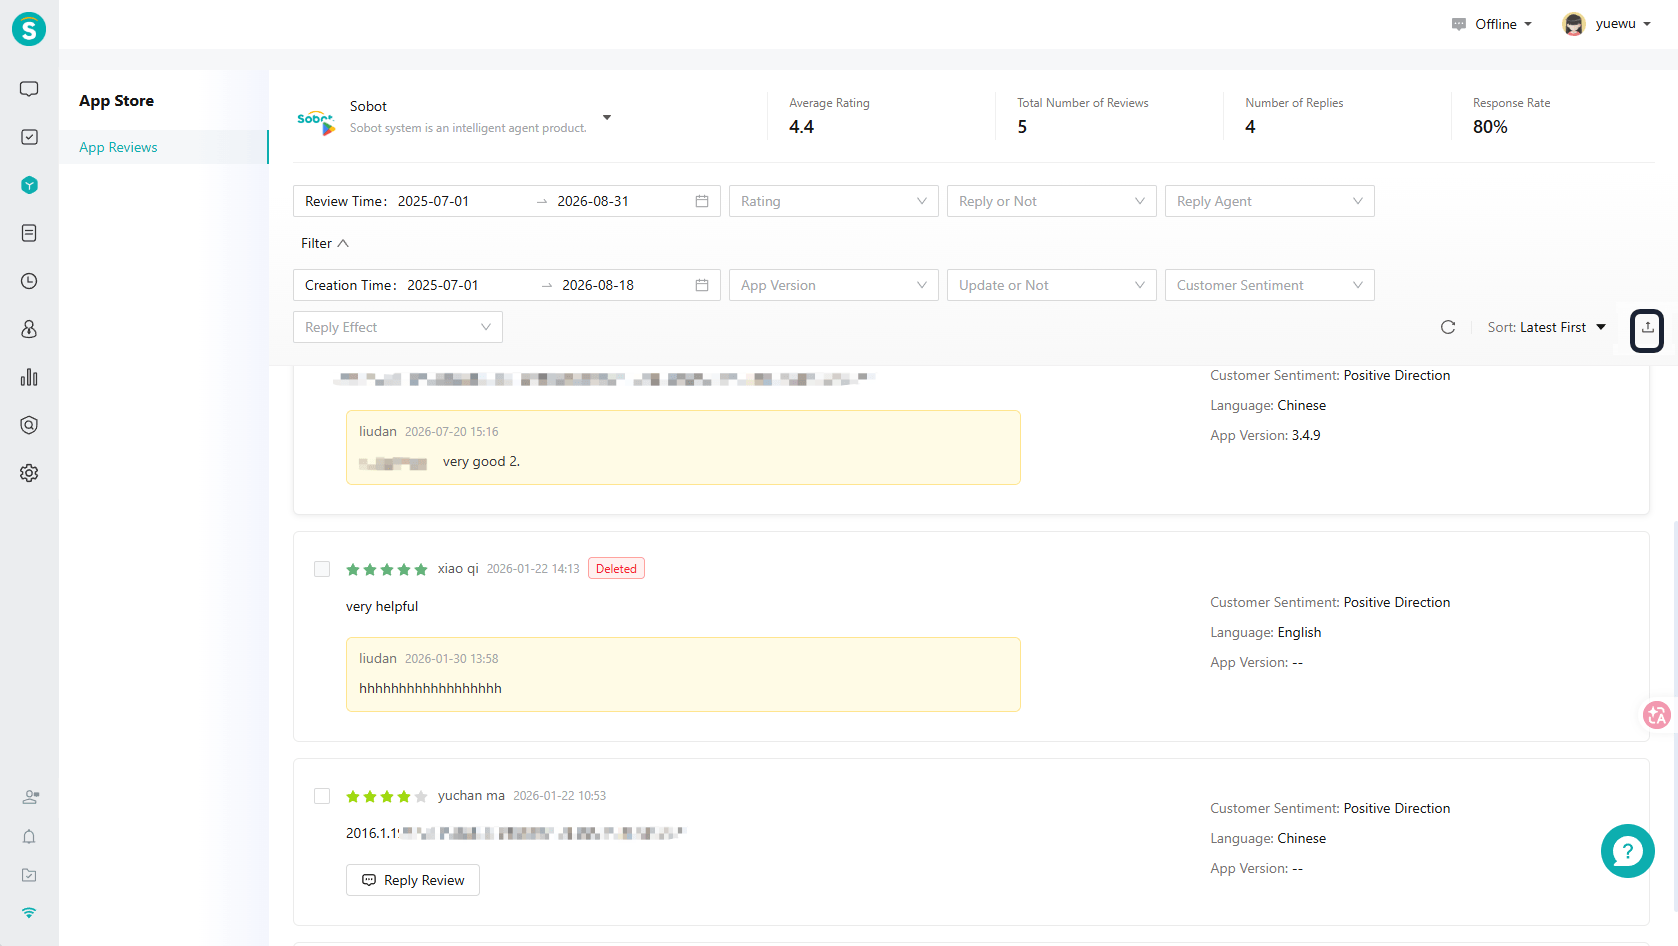Open the Sort Latest First dropdown

(1546, 327)
